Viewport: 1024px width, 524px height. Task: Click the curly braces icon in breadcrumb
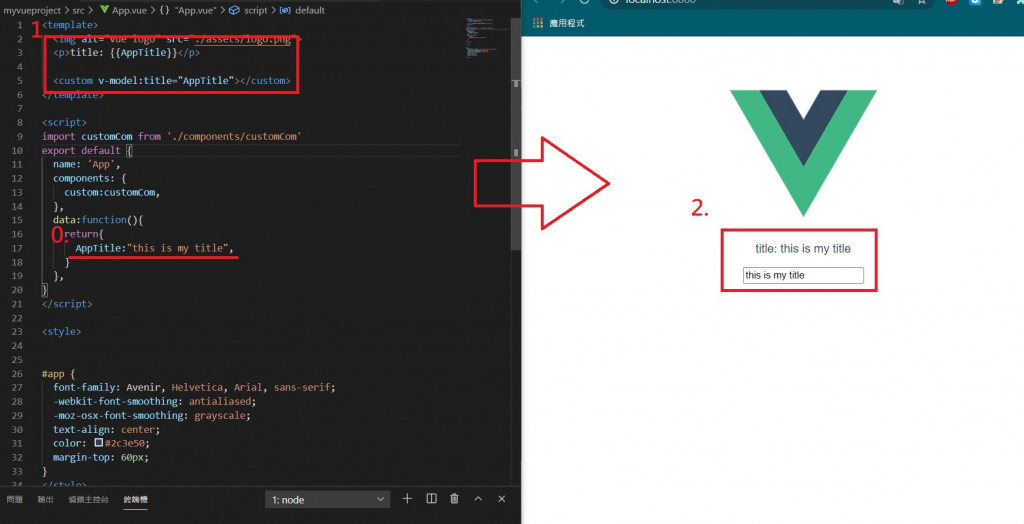coord(163,10)
